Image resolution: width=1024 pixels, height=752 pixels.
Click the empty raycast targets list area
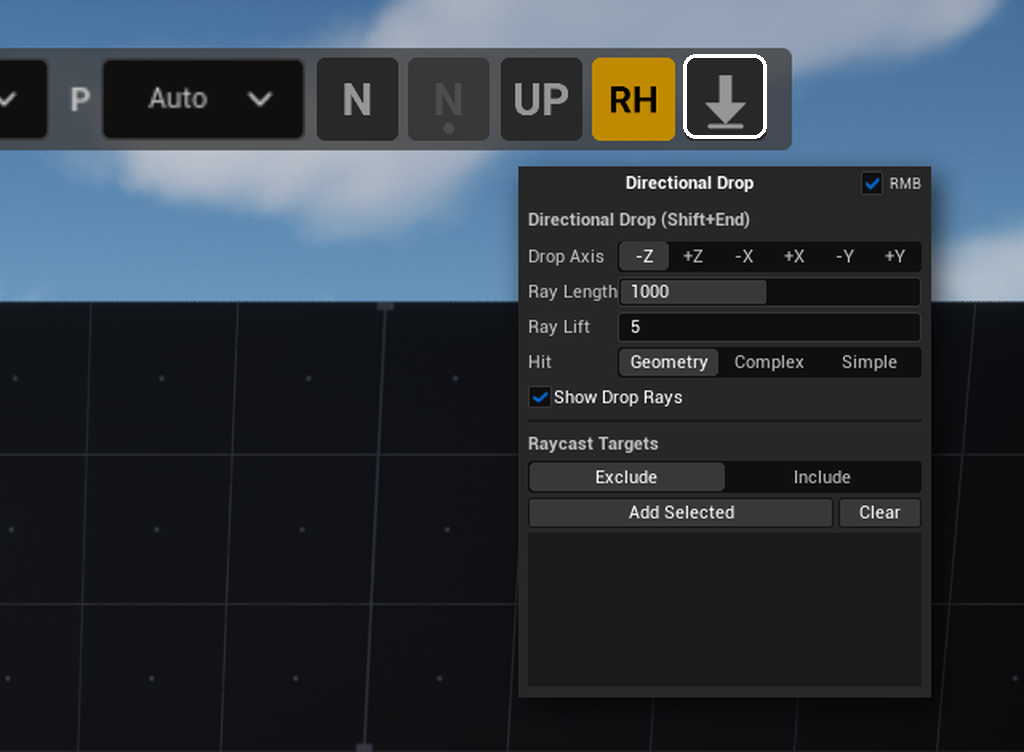724,609
